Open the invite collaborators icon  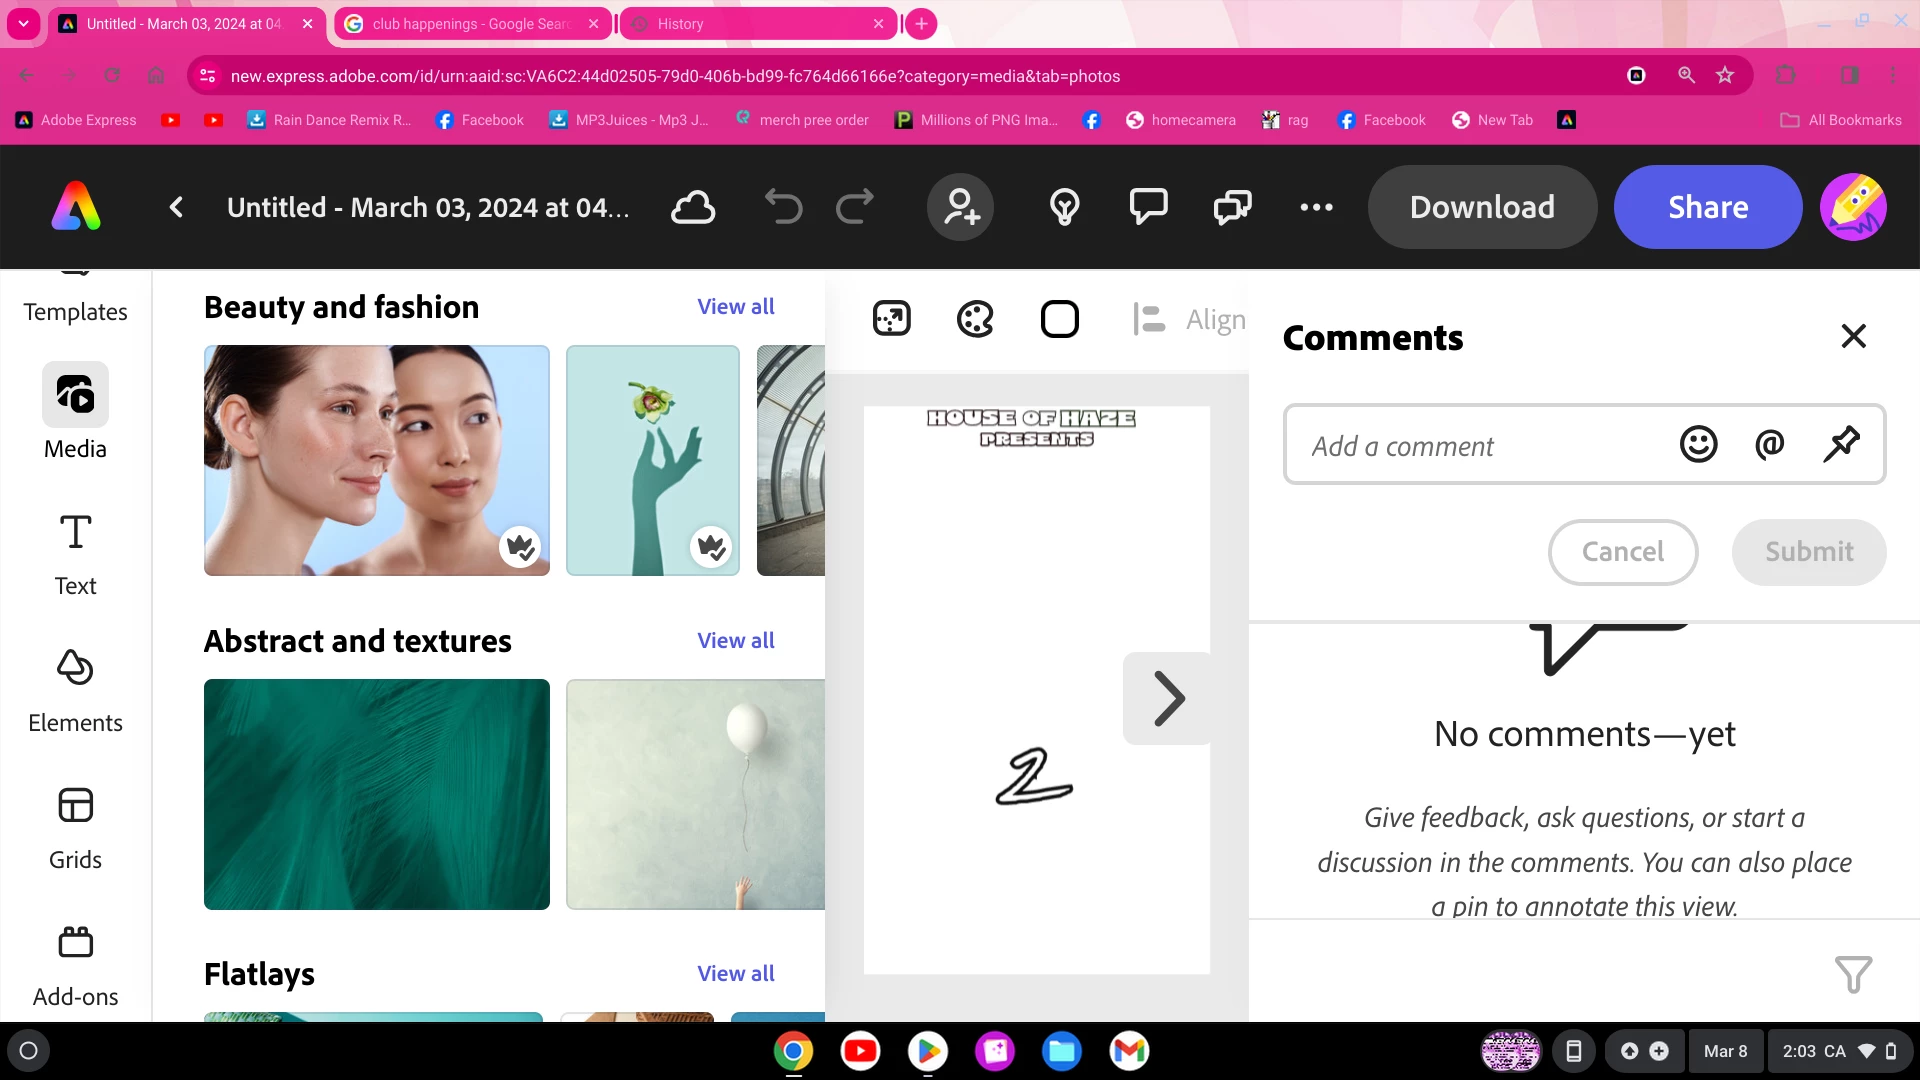[960, 207]
